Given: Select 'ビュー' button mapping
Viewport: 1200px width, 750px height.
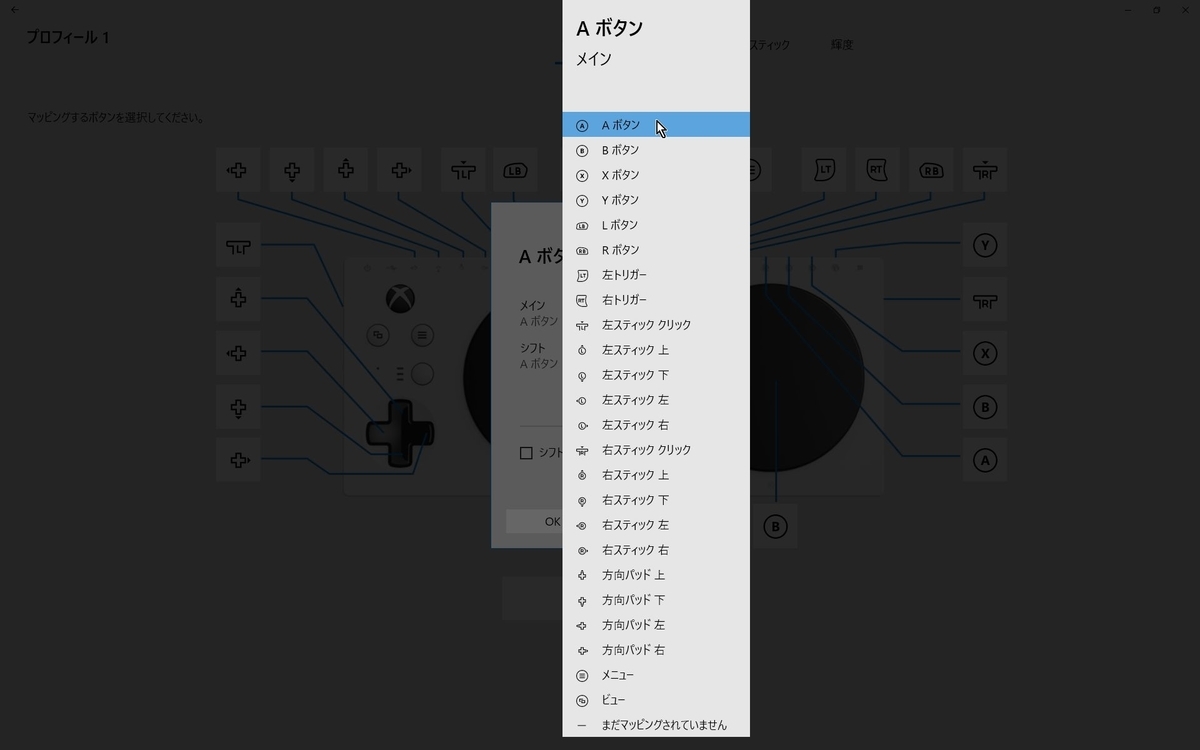Looking at the screenshot, I should pyautogui.click(x=656, y=700).
